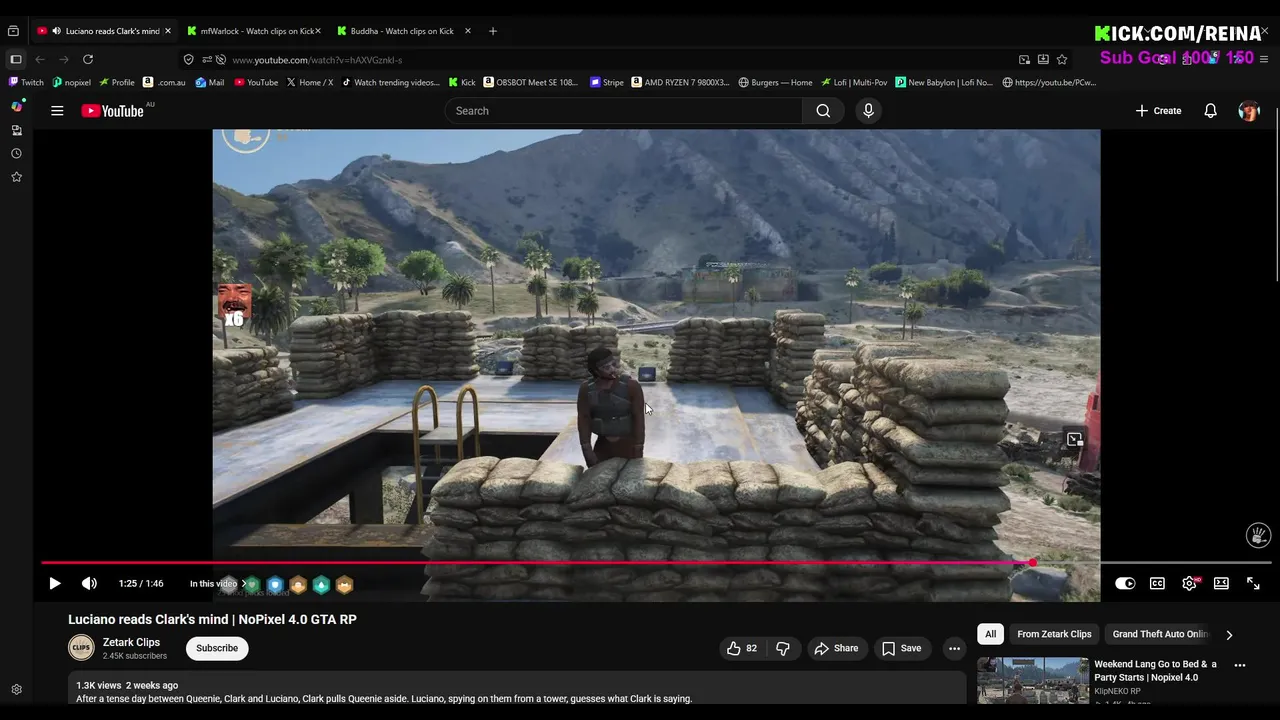Viewport: 1280px width, 720px height.
Task: Select Grand Theft Auto Online chip
Action: 1160,634
